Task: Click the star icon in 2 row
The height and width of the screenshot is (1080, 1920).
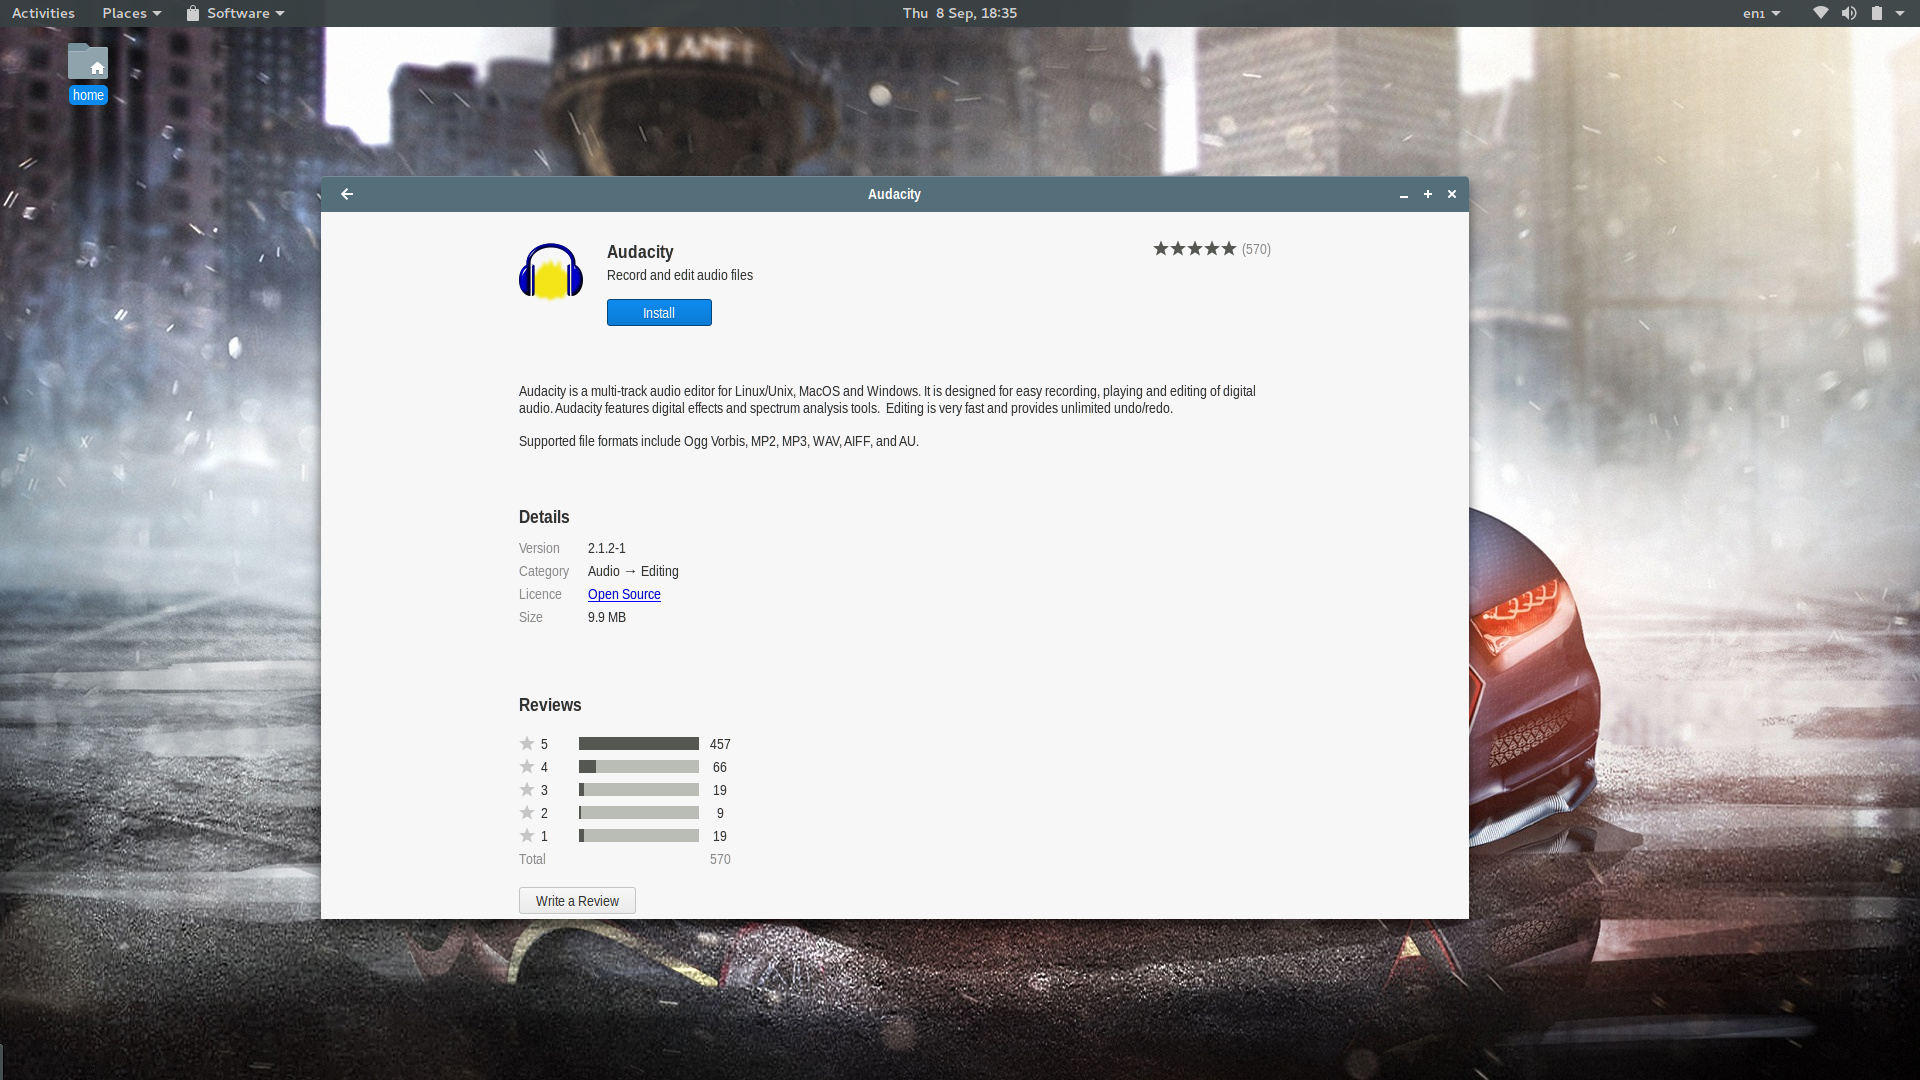Action: tap(527, 812)
